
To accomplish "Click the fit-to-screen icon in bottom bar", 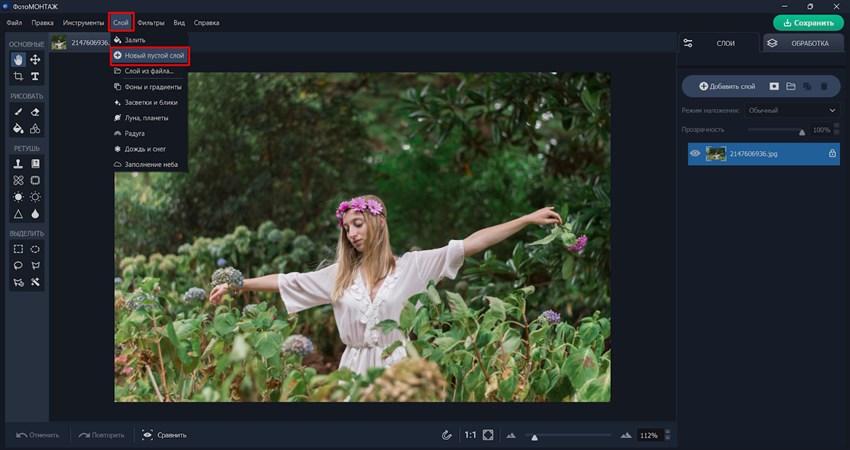I will click(488, 435).
